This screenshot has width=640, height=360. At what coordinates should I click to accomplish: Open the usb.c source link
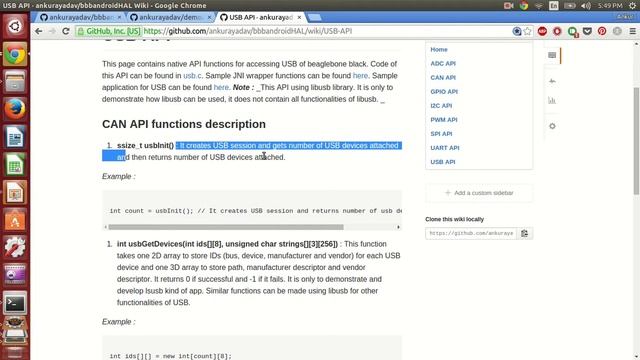[x=192, y=76]
